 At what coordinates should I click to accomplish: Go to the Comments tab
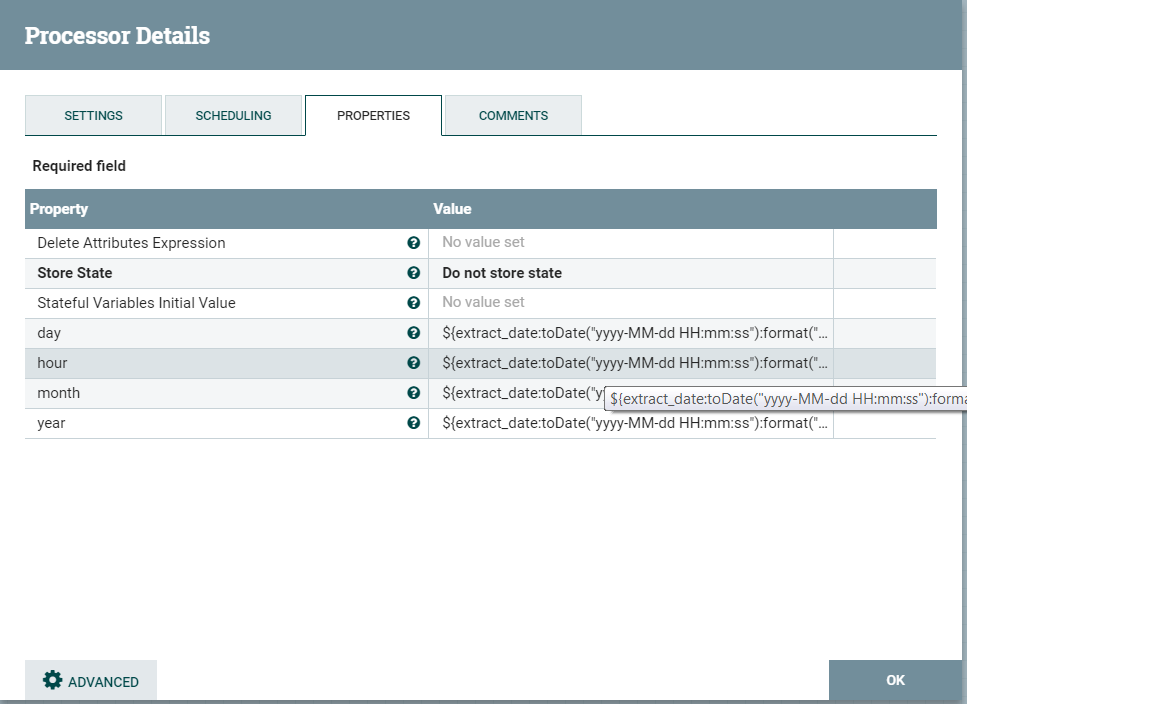click(x=513, y=116)
